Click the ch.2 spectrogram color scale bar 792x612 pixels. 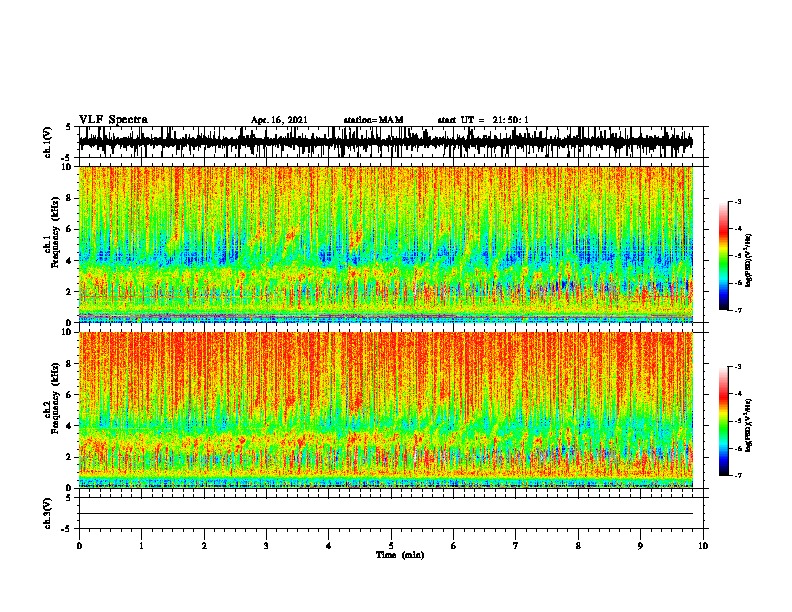724,421
